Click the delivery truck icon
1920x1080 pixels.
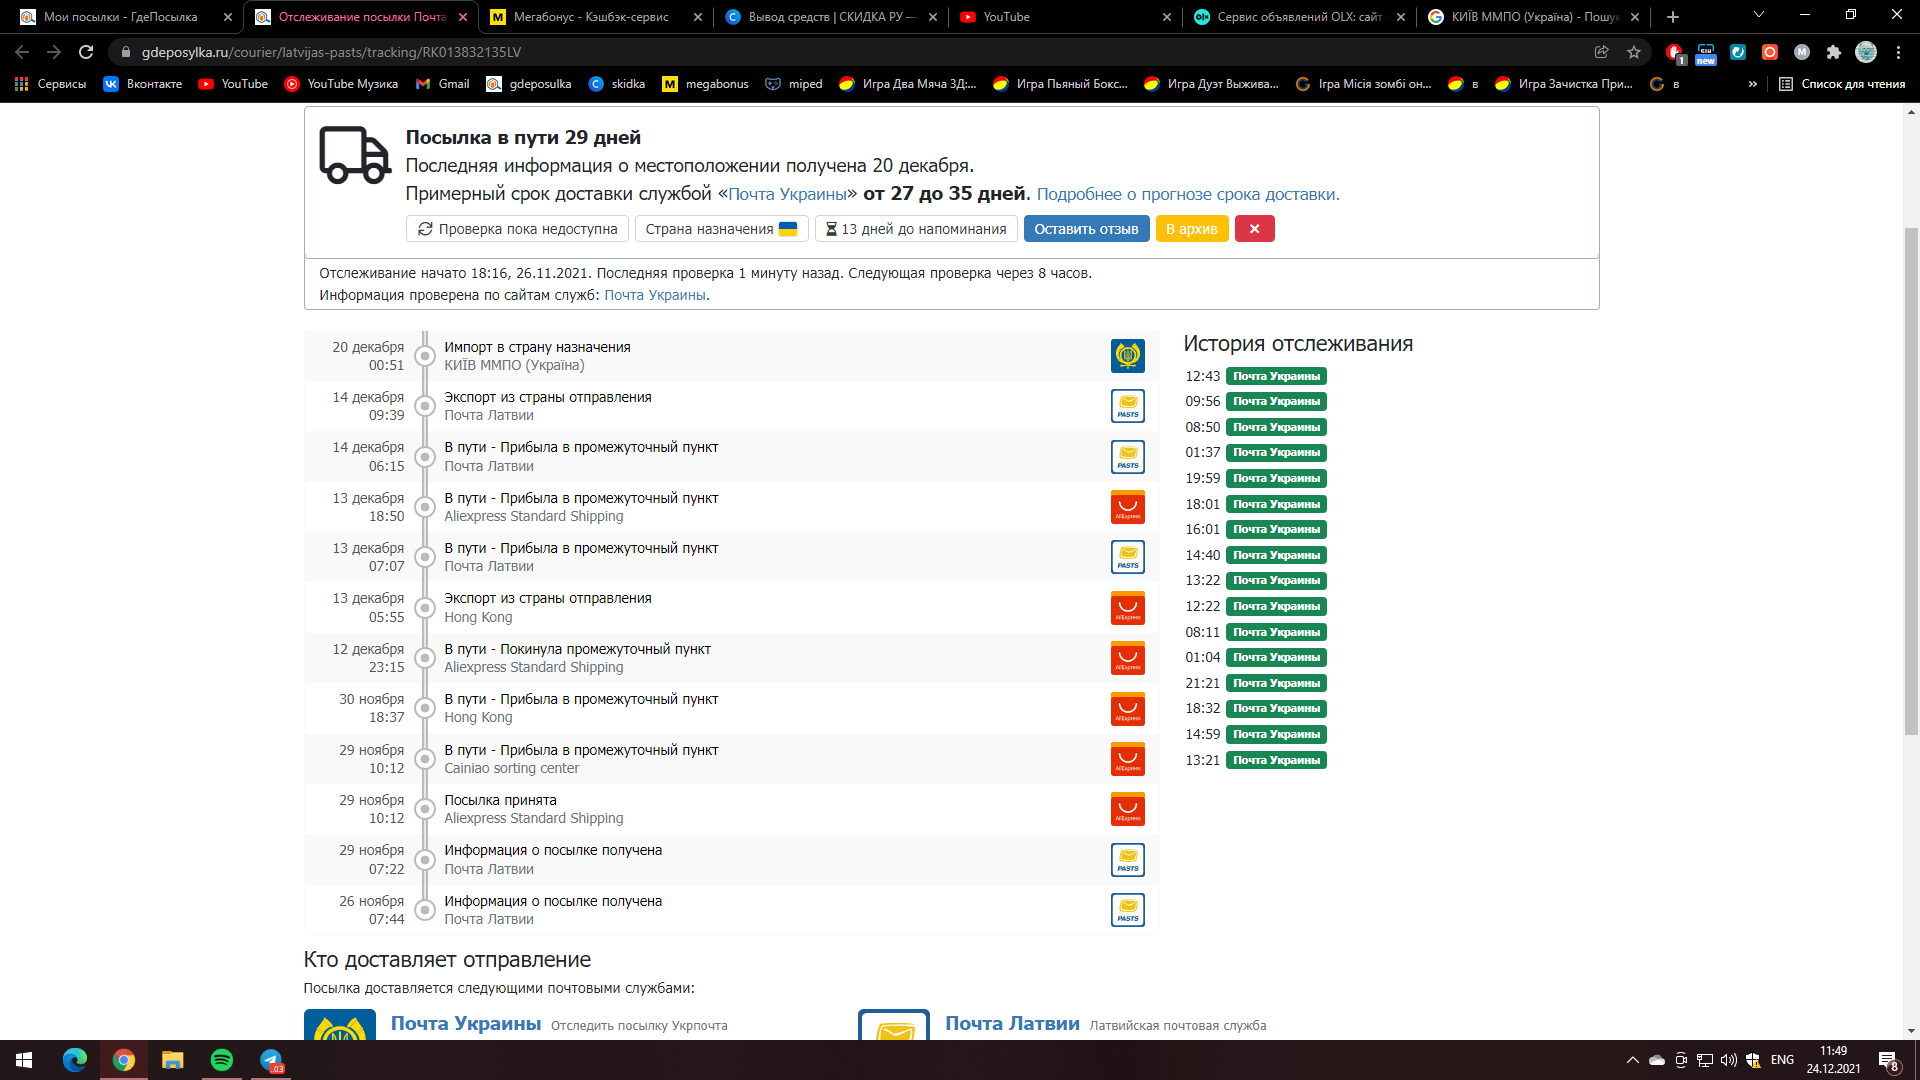click(355, 155)
